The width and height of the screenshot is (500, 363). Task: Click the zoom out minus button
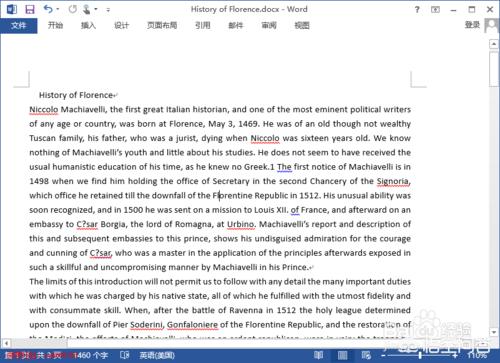[x=383, y=356]
